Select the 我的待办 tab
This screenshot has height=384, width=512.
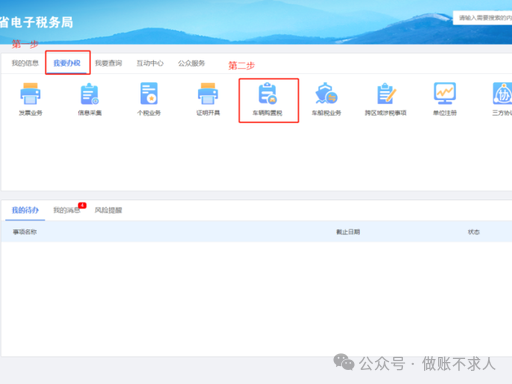tap(25, 210)
